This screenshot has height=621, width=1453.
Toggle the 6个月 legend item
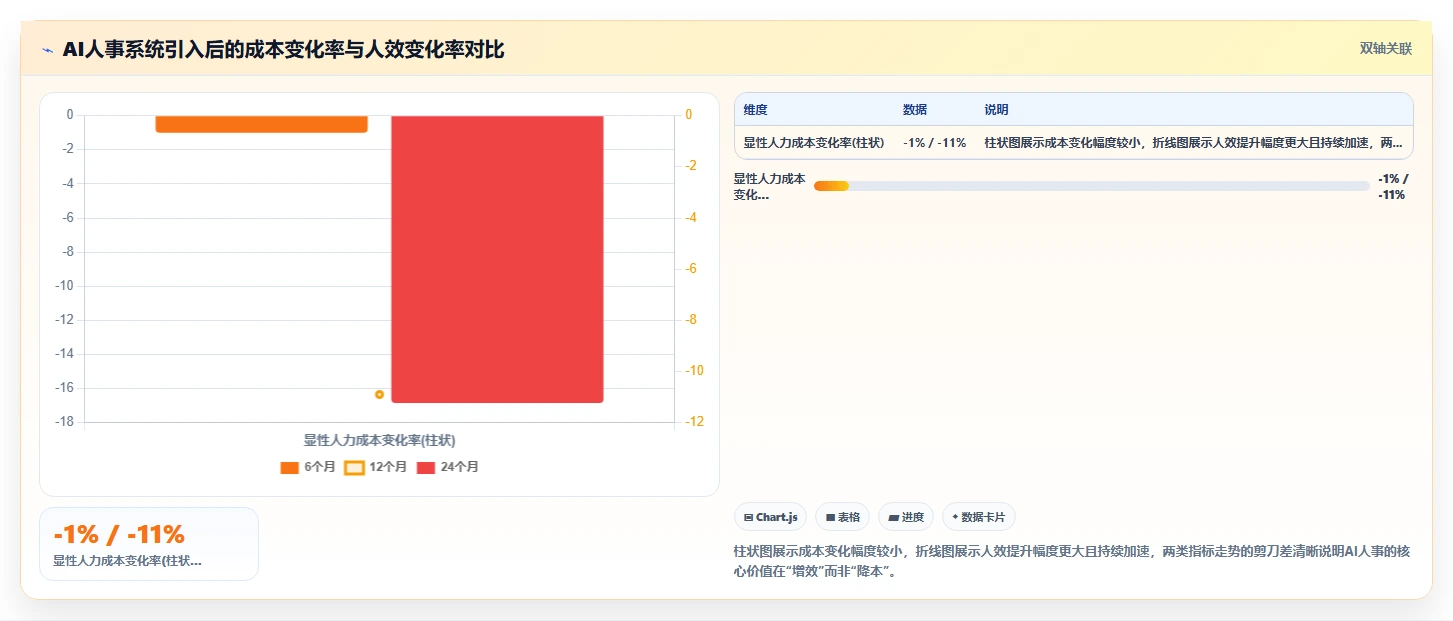[x=307, y=467]
